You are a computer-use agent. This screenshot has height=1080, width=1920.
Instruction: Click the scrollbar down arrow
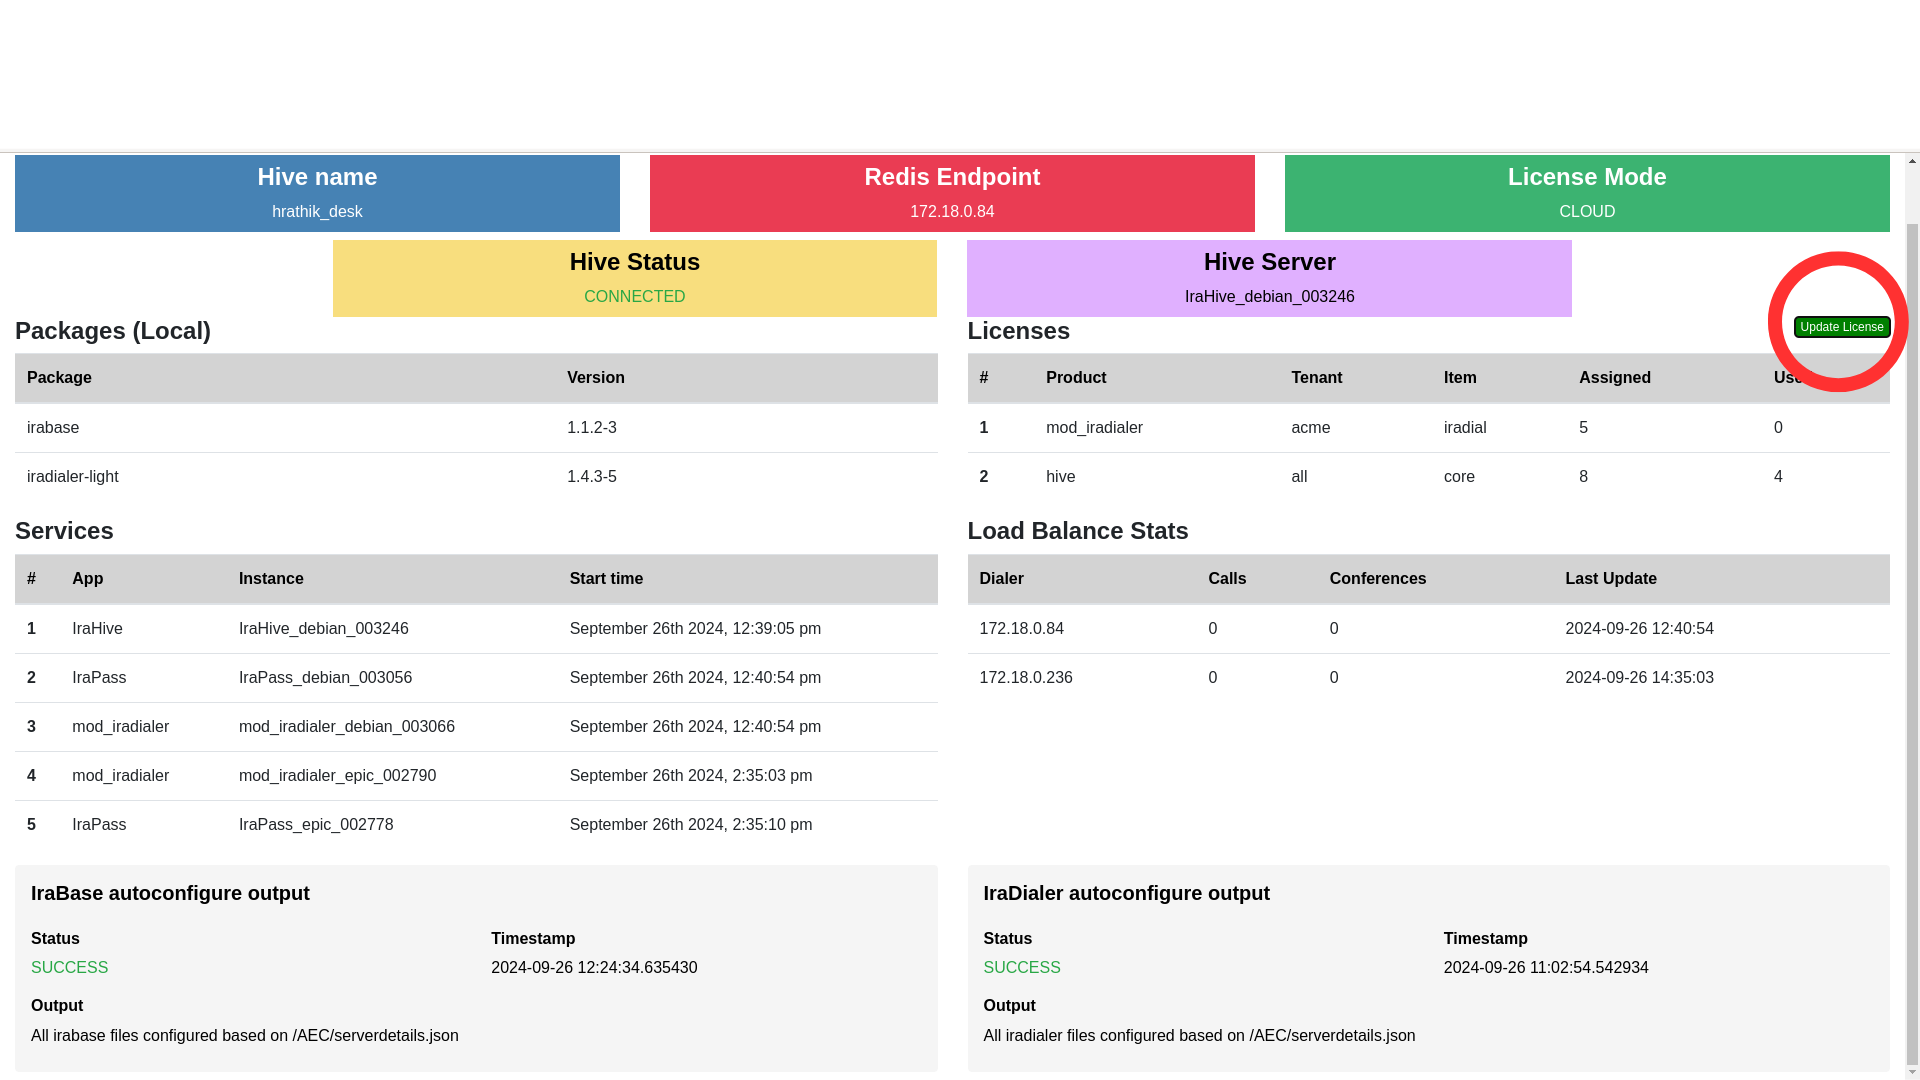click(1912, 1072)
